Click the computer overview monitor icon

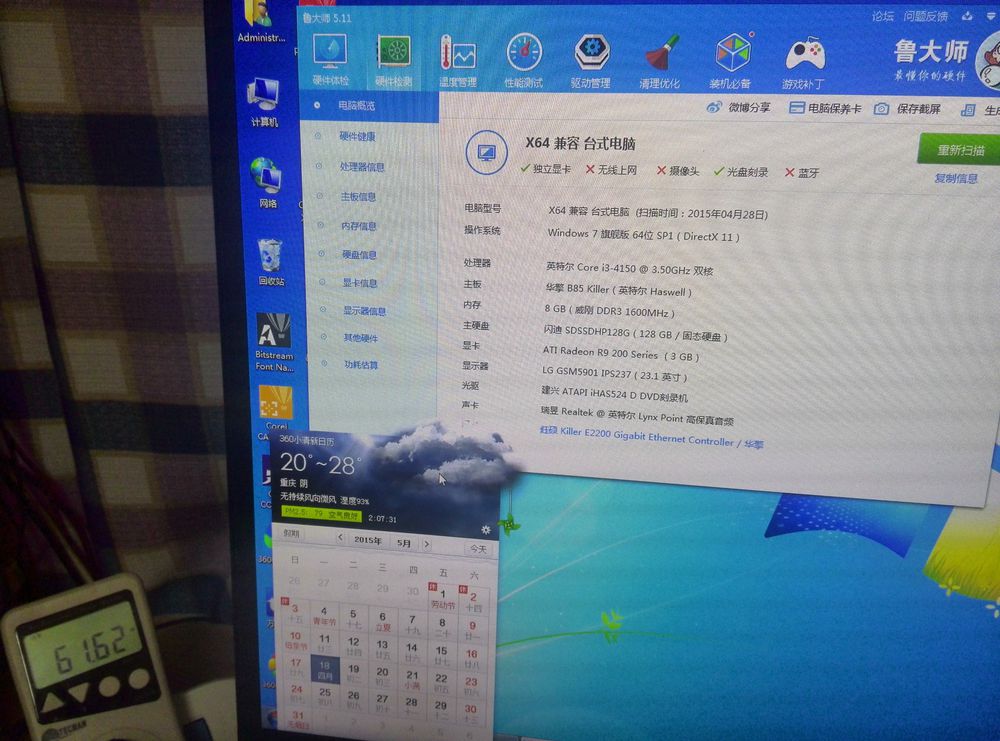(487, 153)
